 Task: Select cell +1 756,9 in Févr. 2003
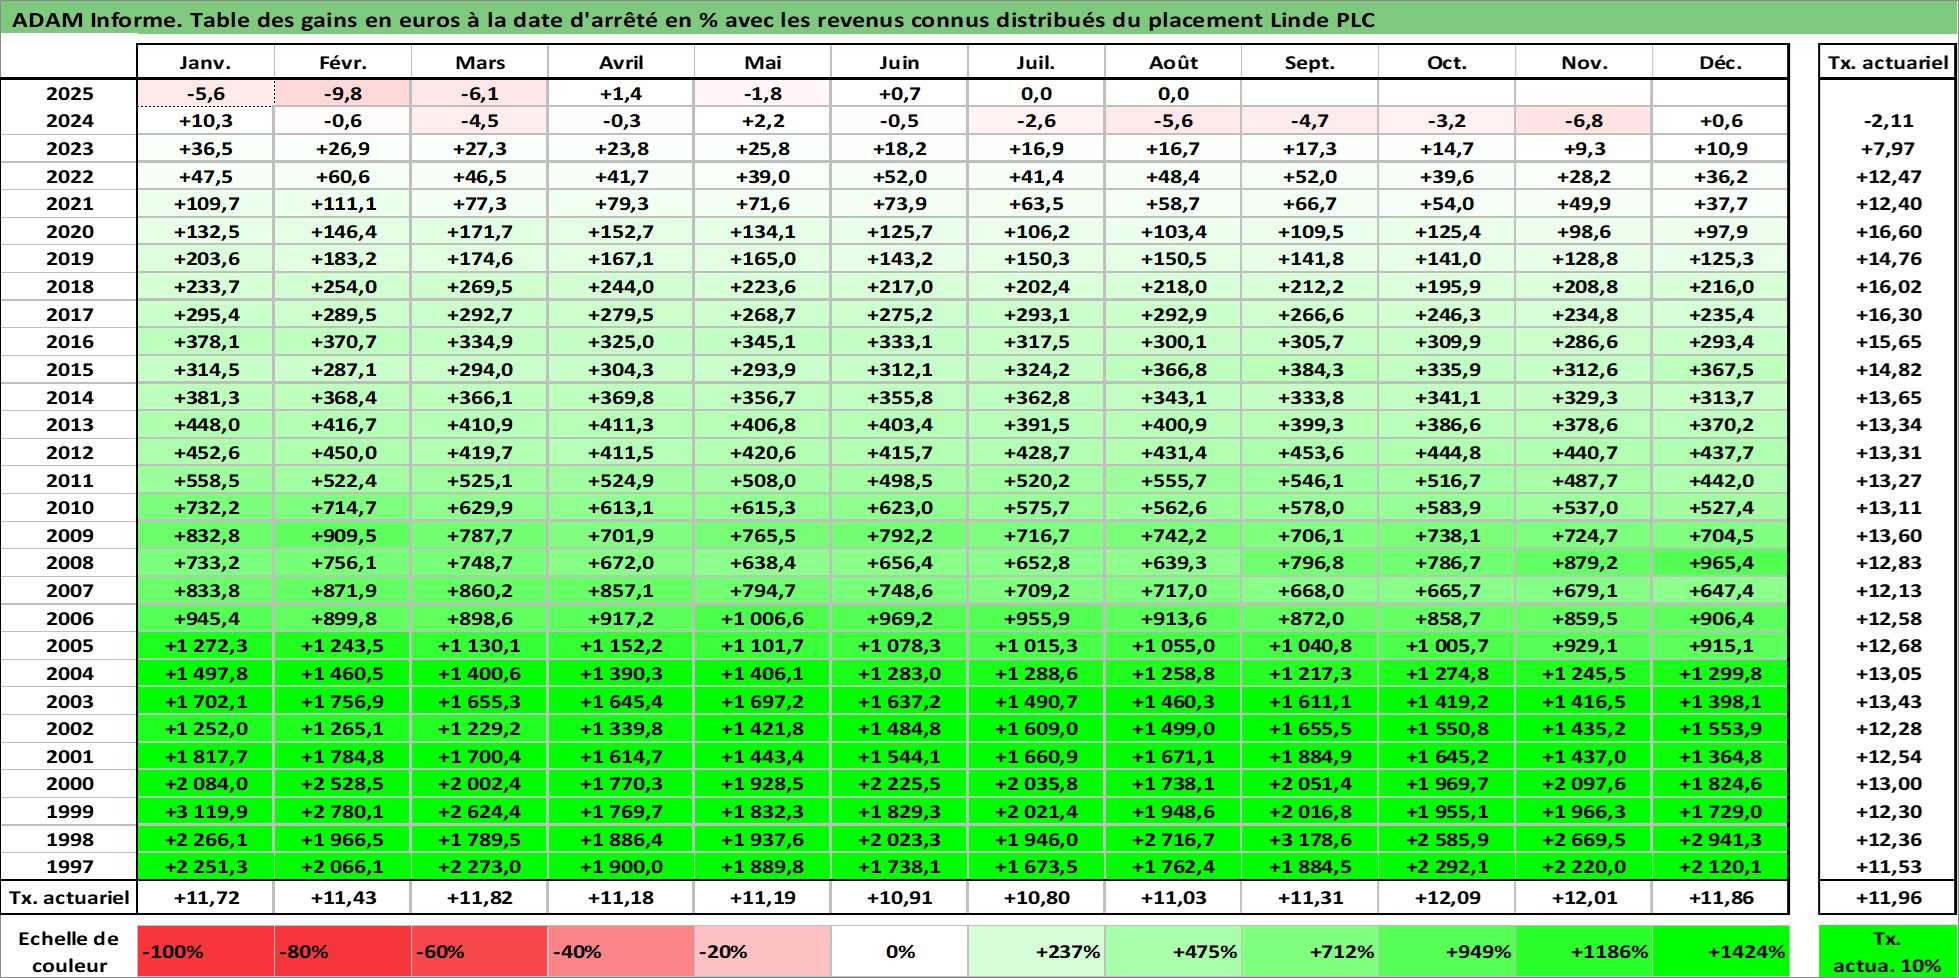(x=343, y=702)
